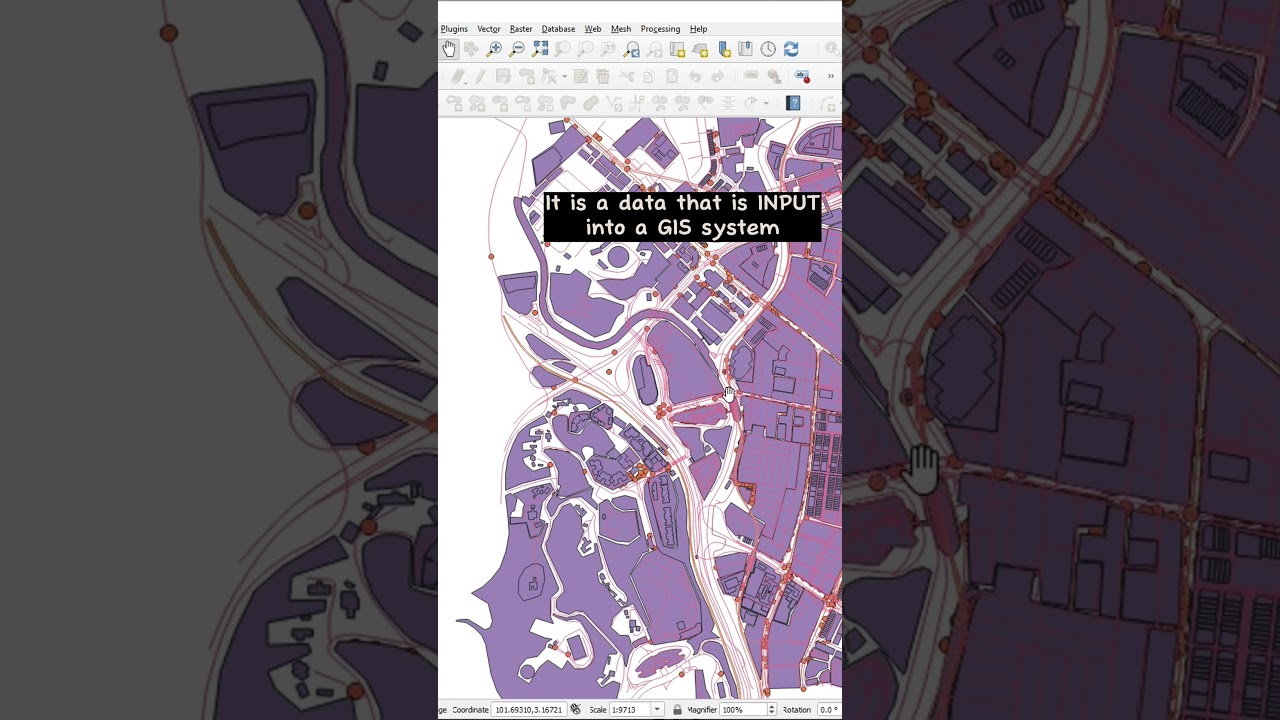The height and width of the screenshot is (720, 1280).
Task: Open dropdown arrow beside Rotate Point Symbols
Action: (766, 104)
